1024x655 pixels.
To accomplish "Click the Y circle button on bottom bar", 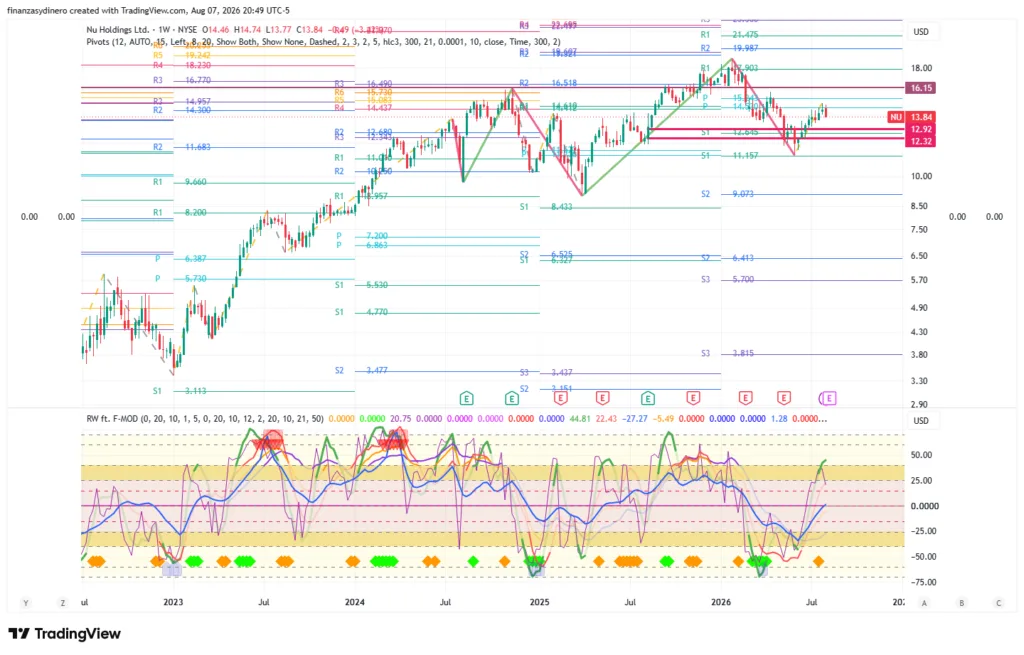I will coord(25,603).
